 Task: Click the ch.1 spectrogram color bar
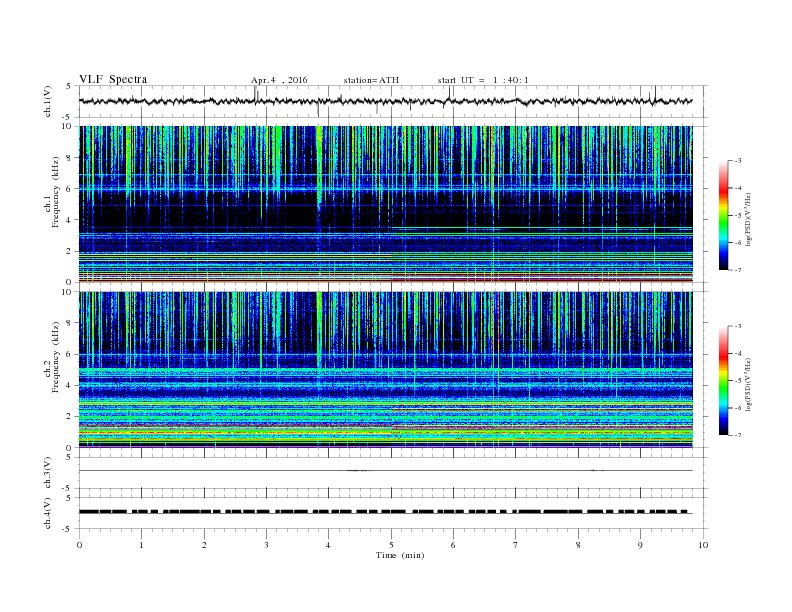tap(724, 216)
